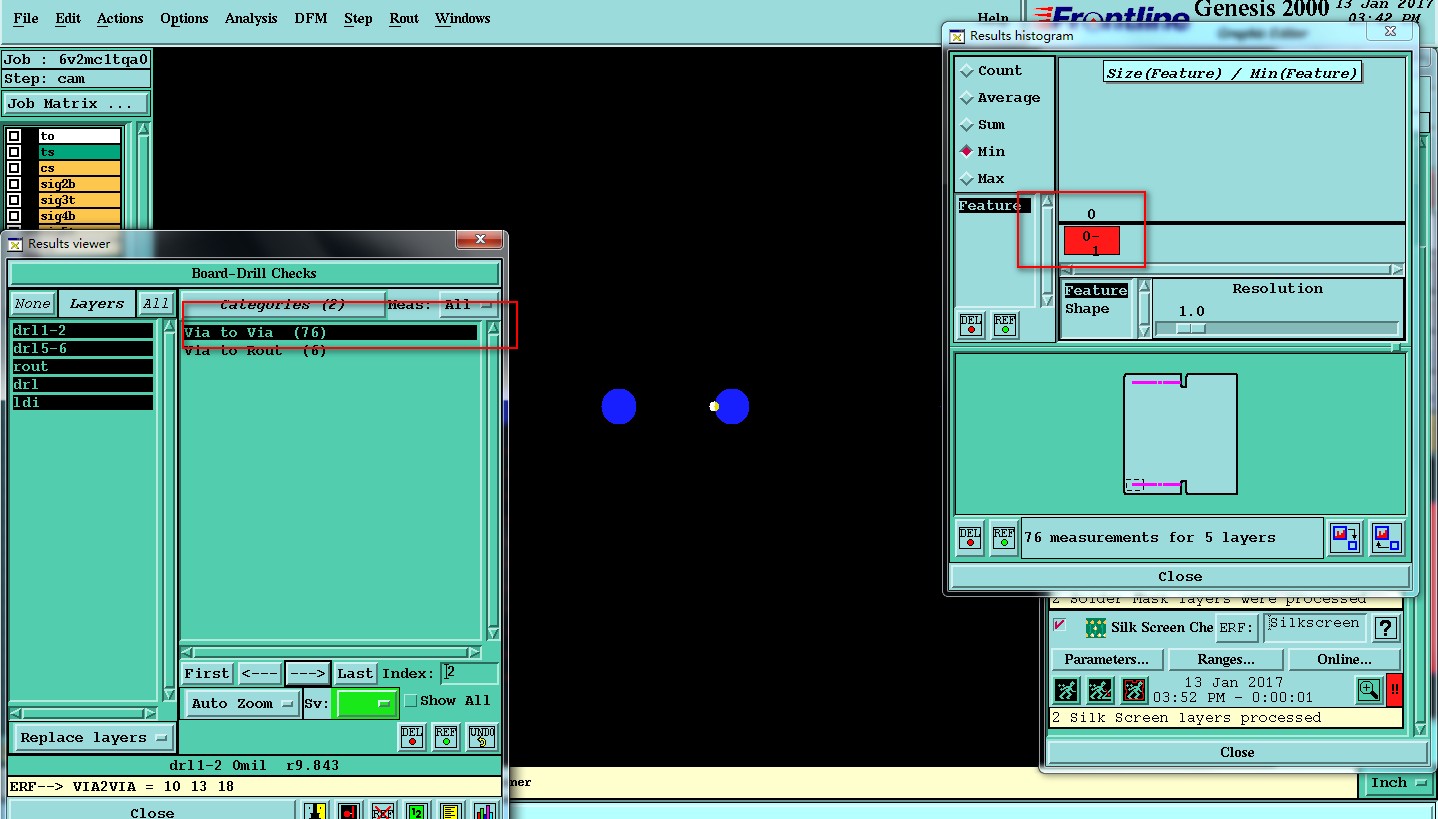Click First result button
Image resolution: width=1438 pixels, height=819 pixels.
(207, 674)
